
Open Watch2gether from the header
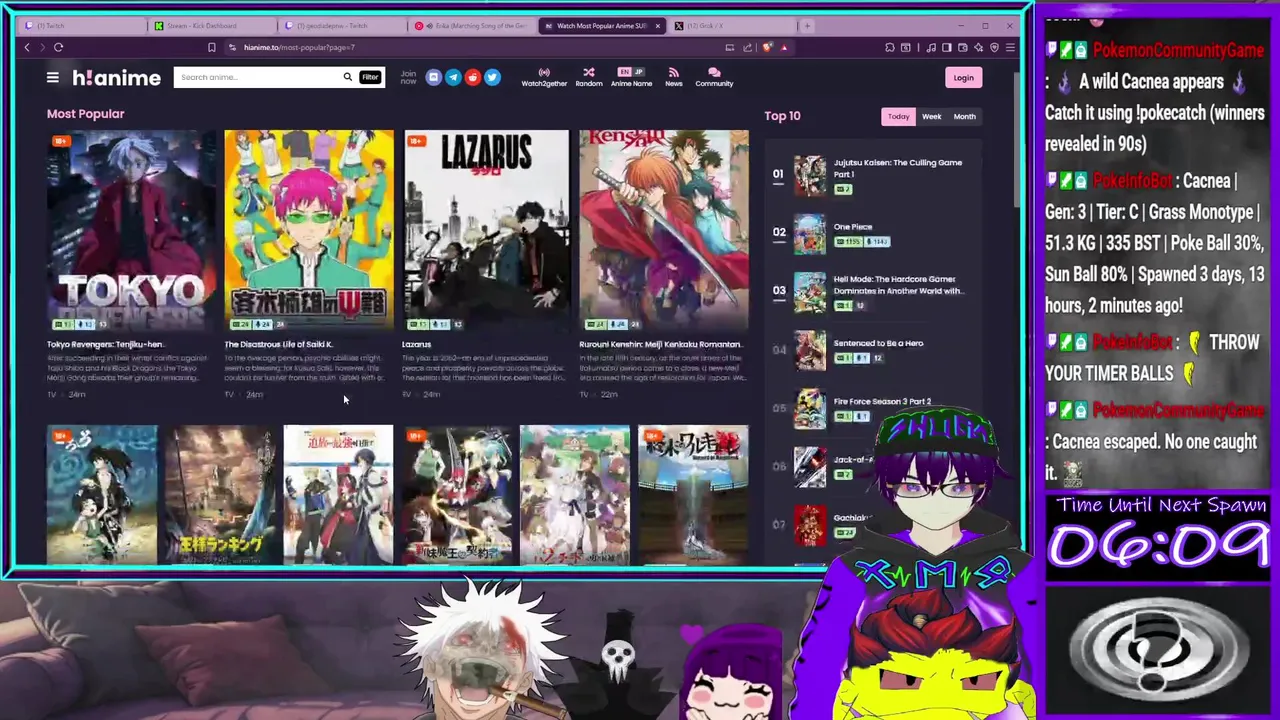point(544,77)
